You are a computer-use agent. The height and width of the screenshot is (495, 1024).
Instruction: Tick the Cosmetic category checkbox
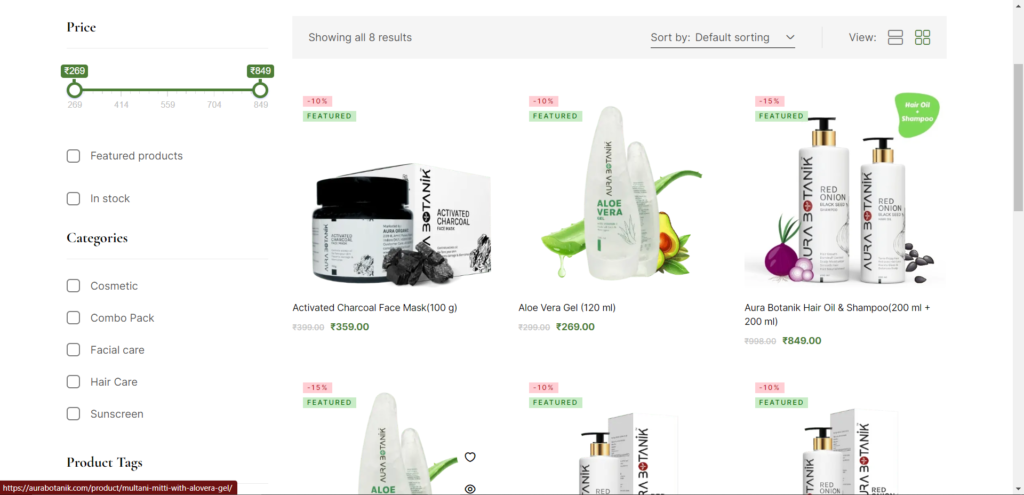pyautogui.click(x=73, y=286)
